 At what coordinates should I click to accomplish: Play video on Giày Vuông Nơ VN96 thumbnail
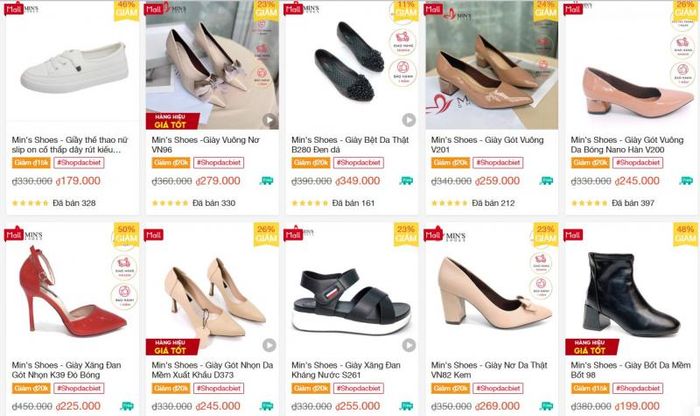[x=268, y=120]
